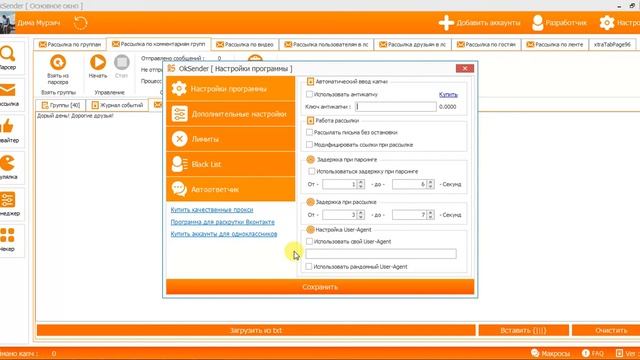Enable Использовать рандомный User-Agent checkbox
640x360 pixels.
309,267
